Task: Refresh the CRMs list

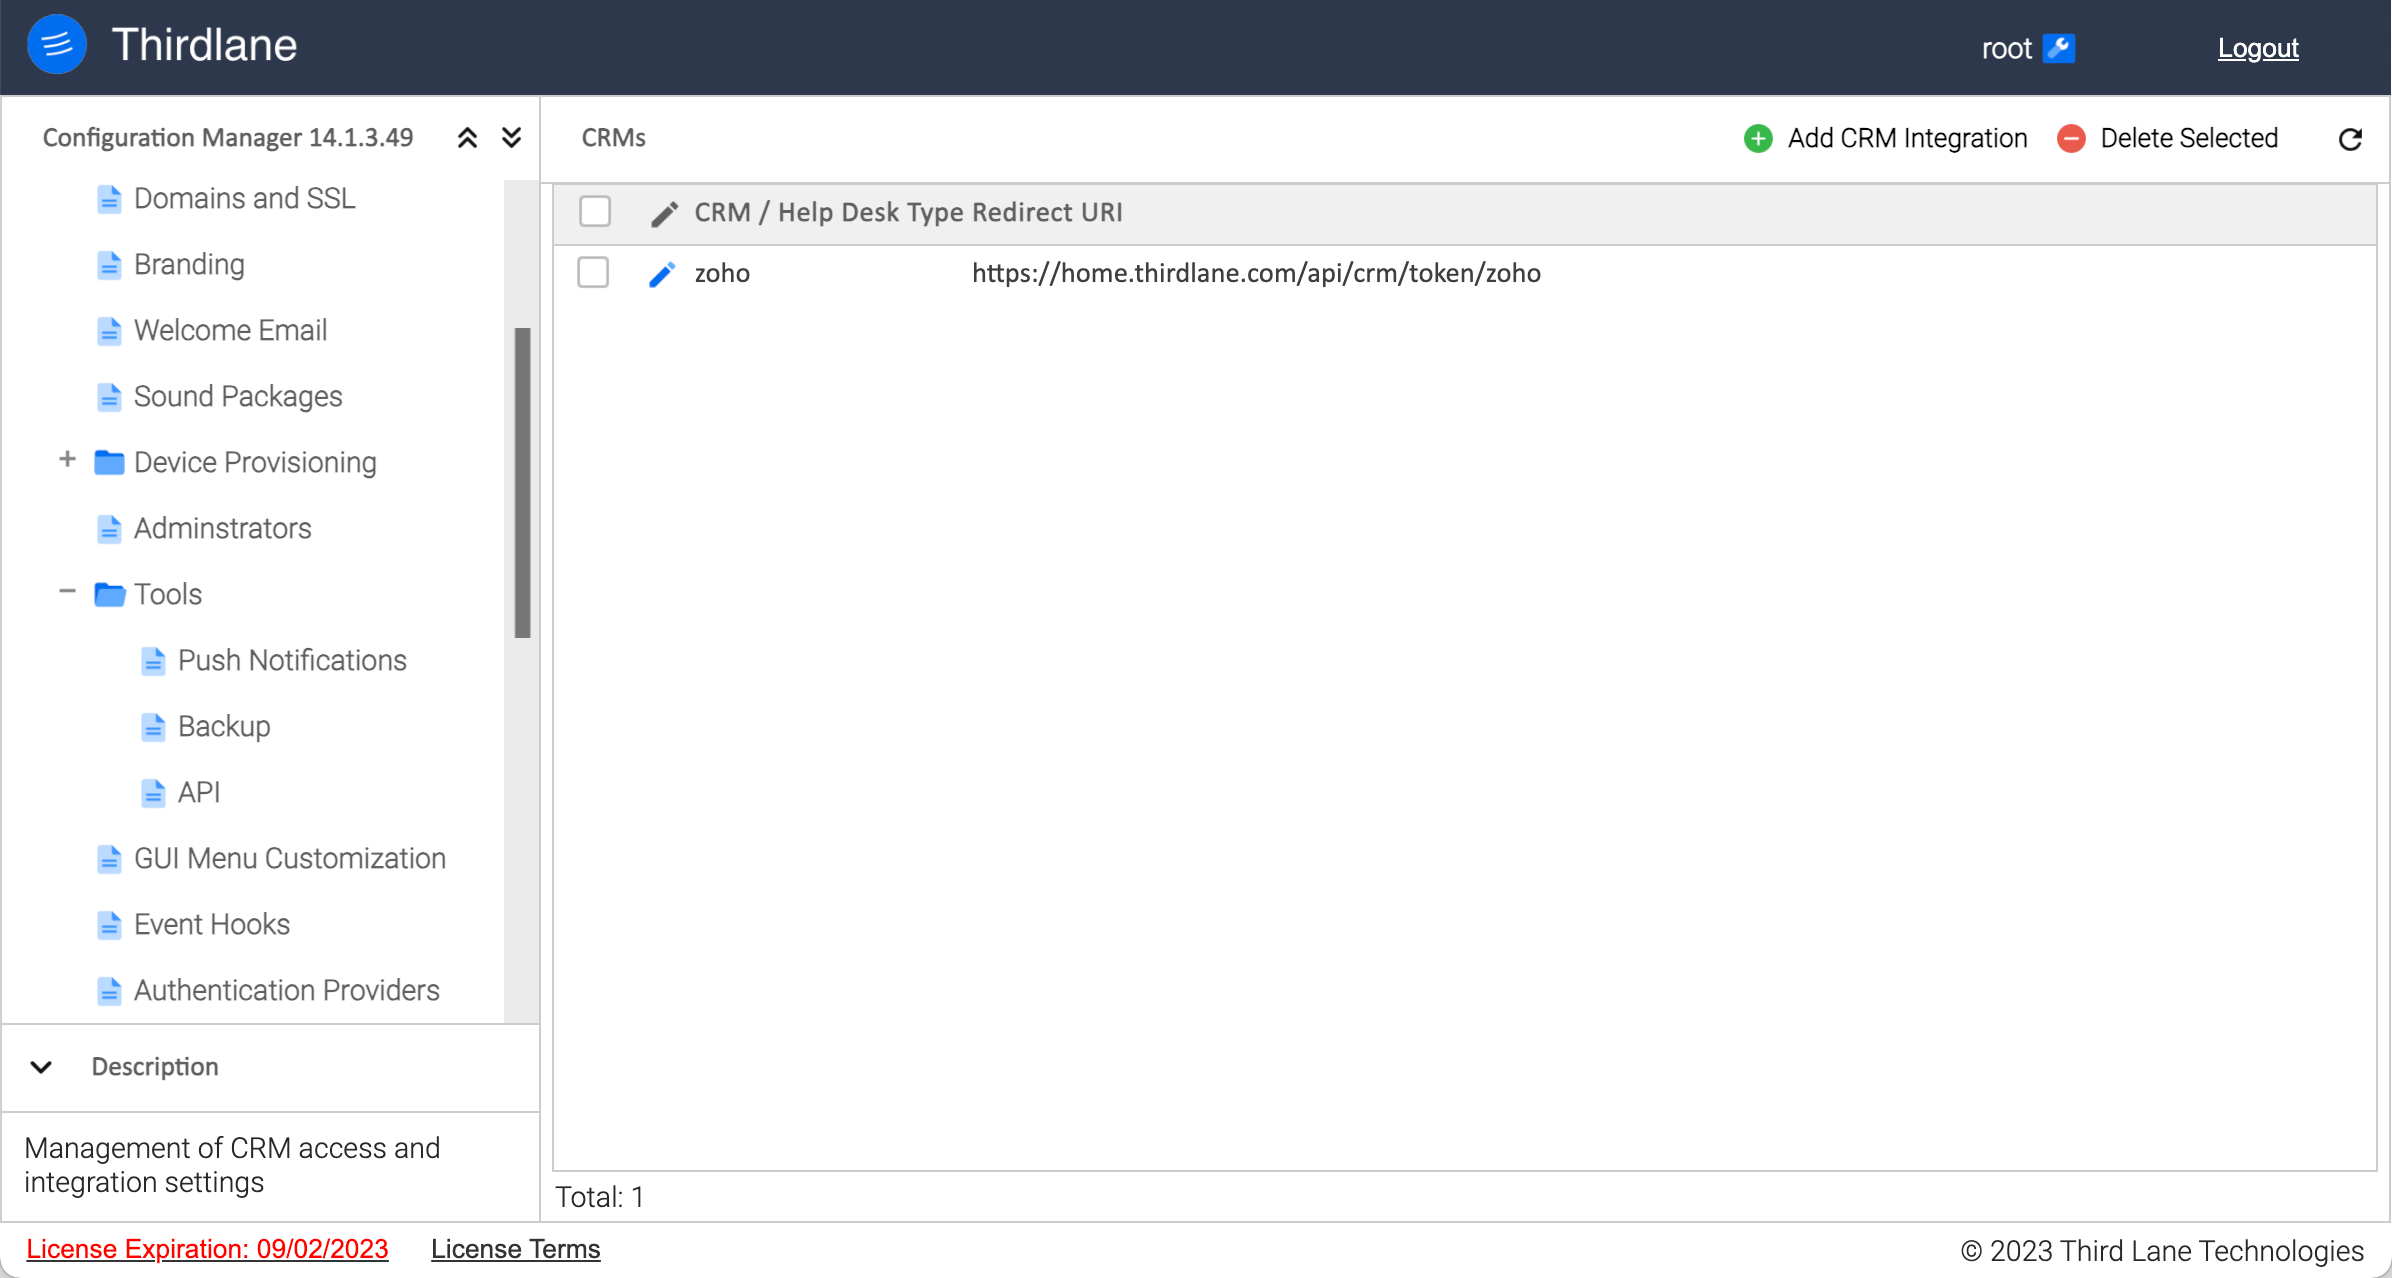Action: (2350, 139)
